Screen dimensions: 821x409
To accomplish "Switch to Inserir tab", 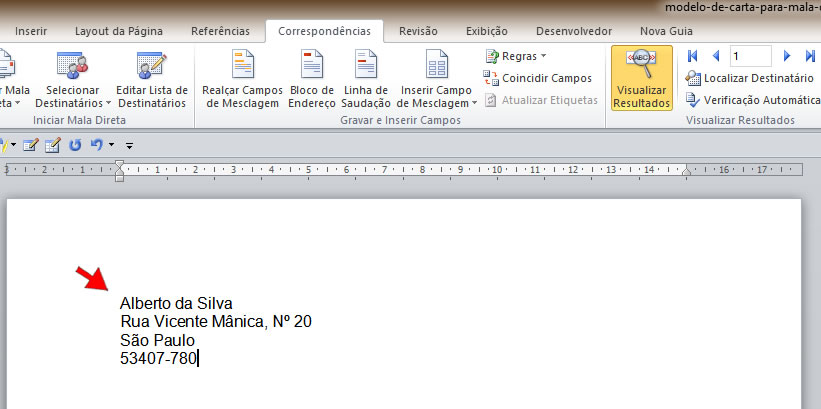I will coord(31,31).
